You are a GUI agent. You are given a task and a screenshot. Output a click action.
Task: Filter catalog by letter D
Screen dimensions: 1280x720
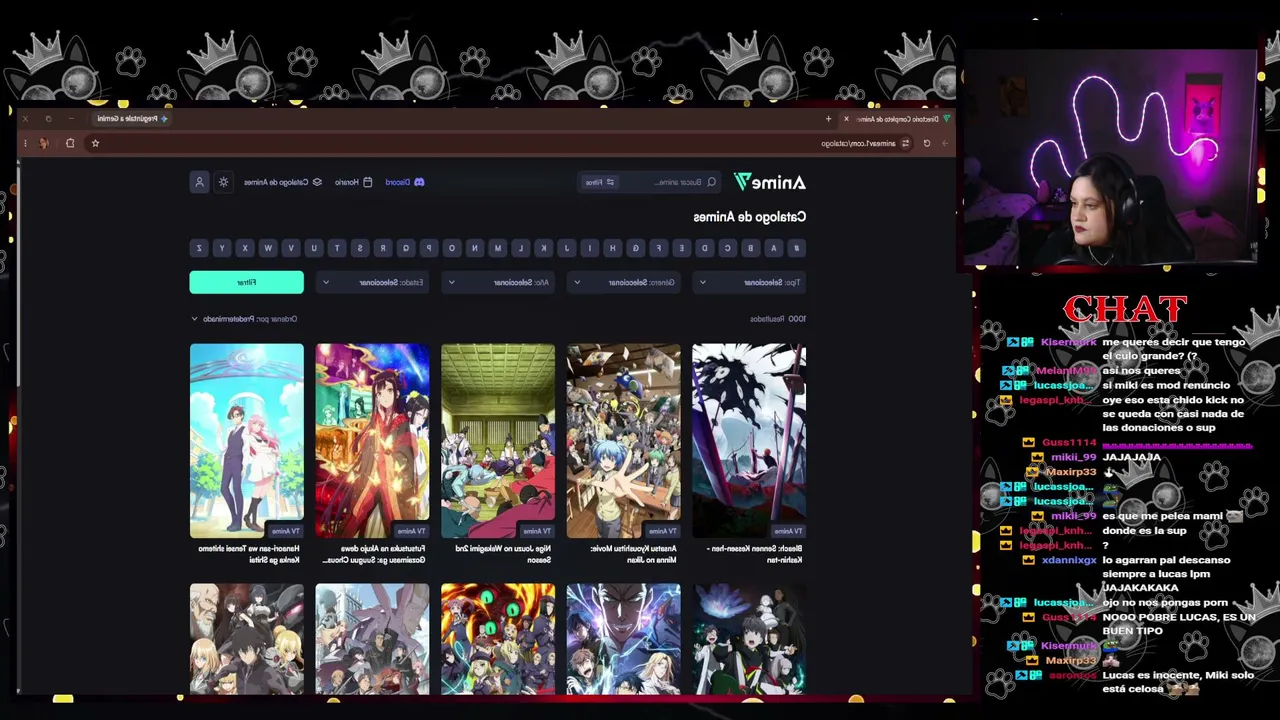point(704,248)
